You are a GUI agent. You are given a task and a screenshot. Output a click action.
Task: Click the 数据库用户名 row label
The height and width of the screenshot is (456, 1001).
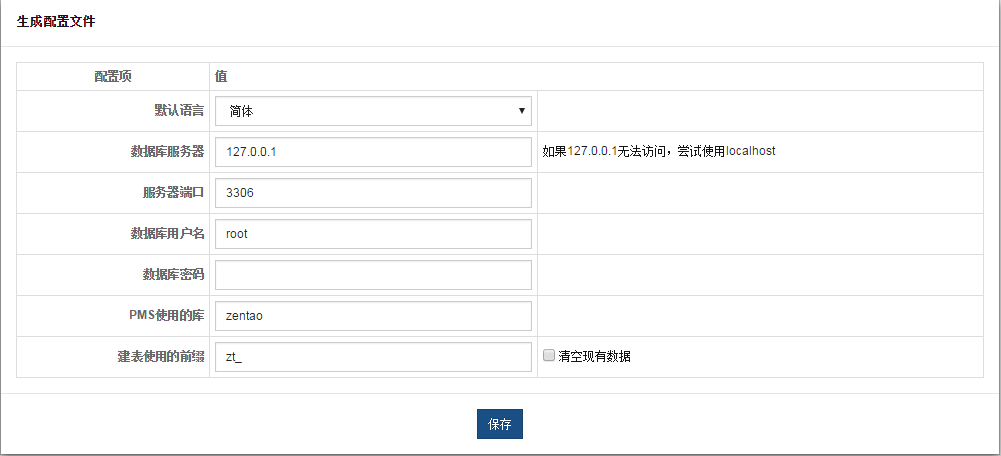point(167,233)
